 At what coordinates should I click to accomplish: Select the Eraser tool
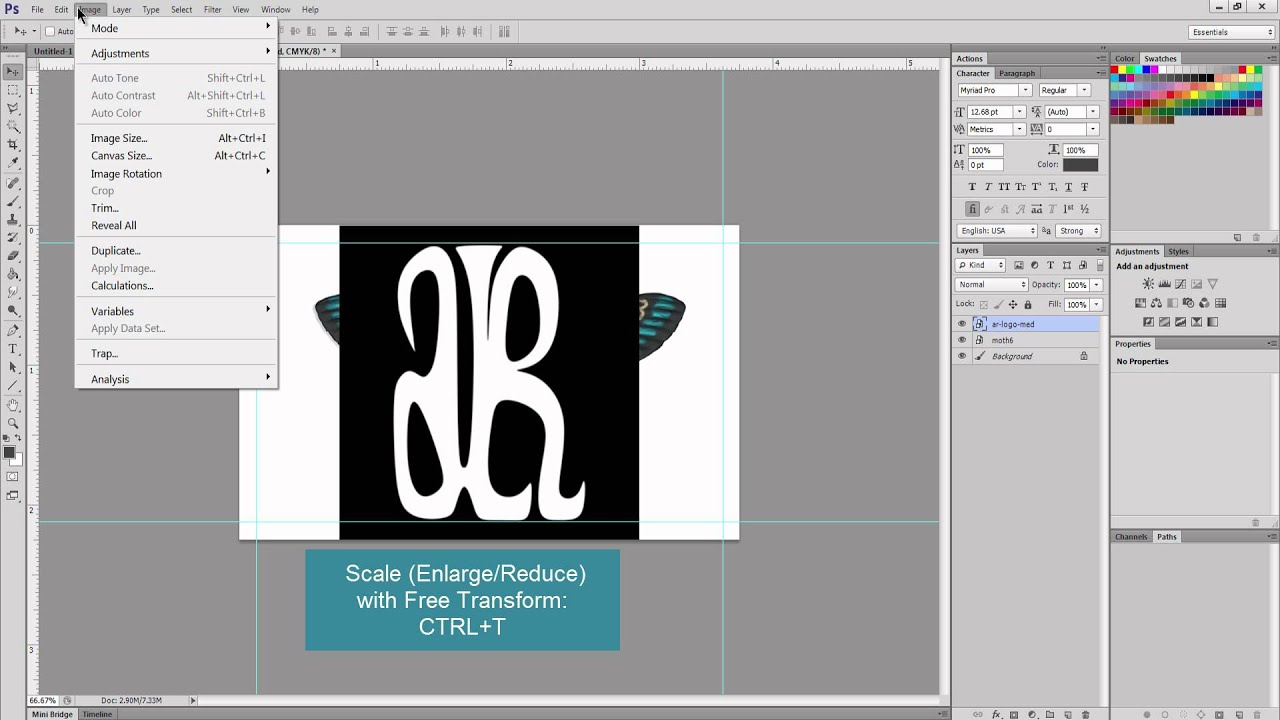[13, 255]
